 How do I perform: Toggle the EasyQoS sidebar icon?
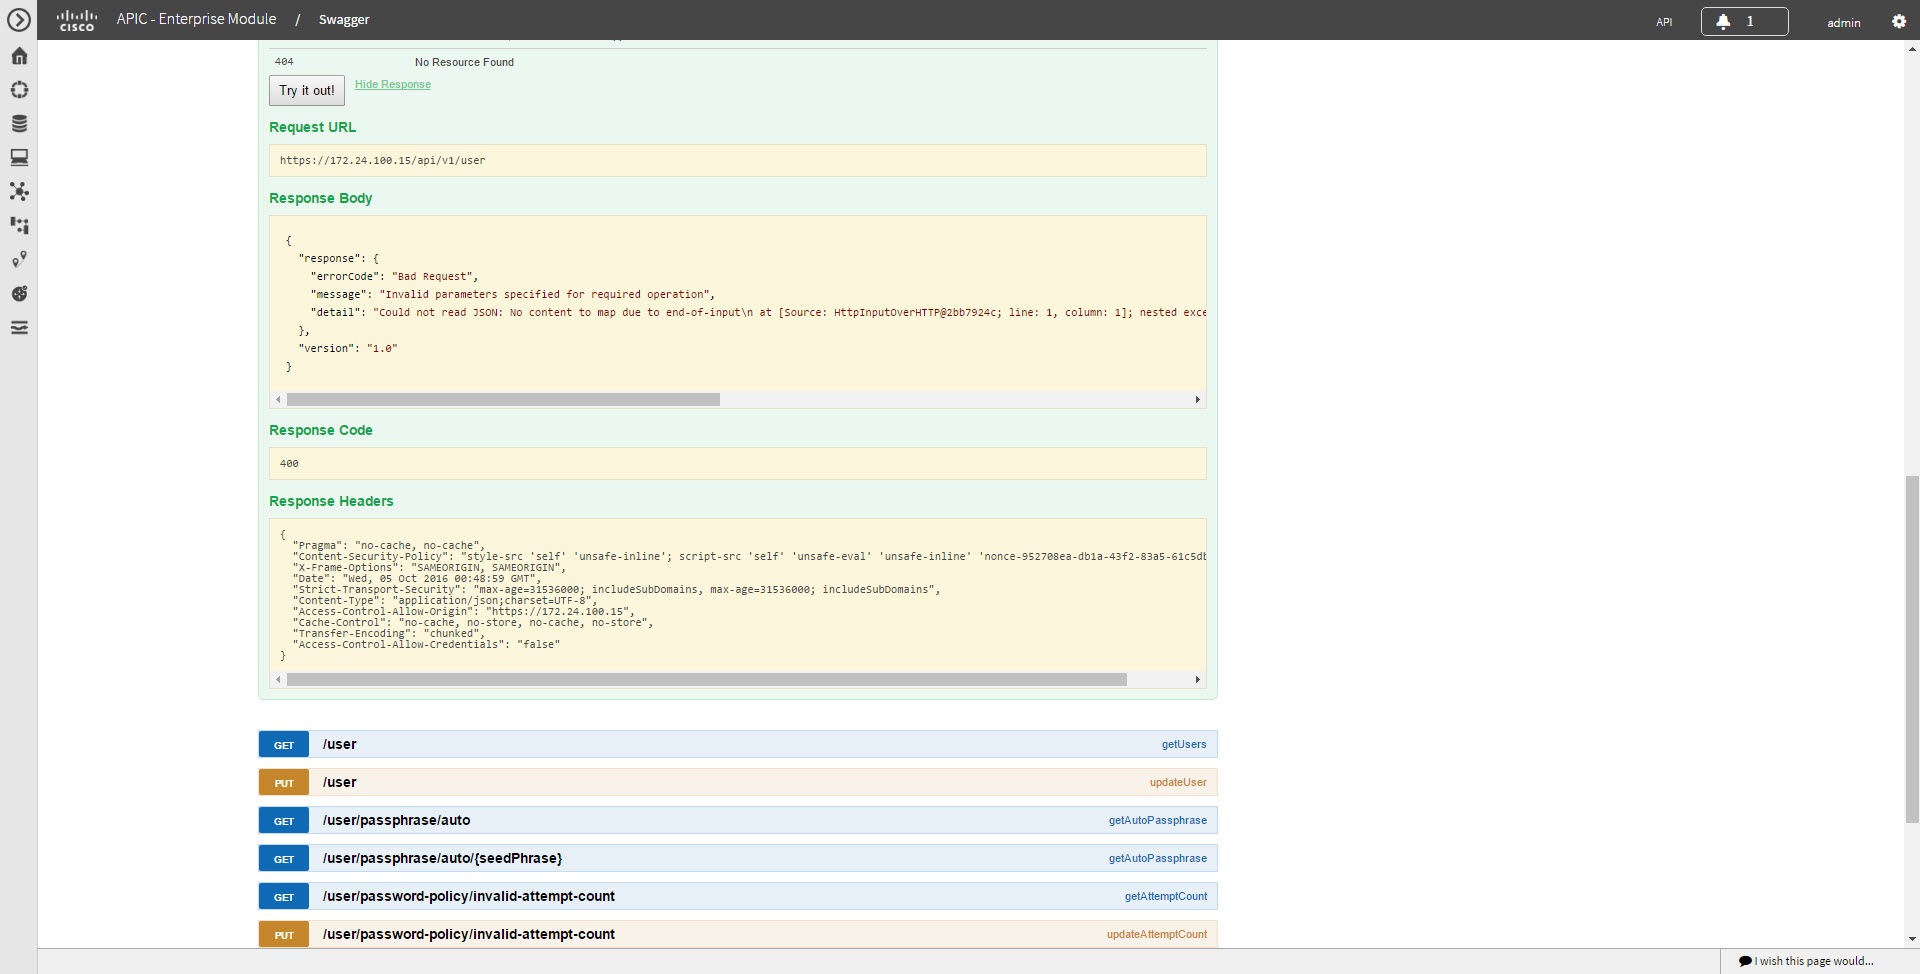click(x=19, y=293)
